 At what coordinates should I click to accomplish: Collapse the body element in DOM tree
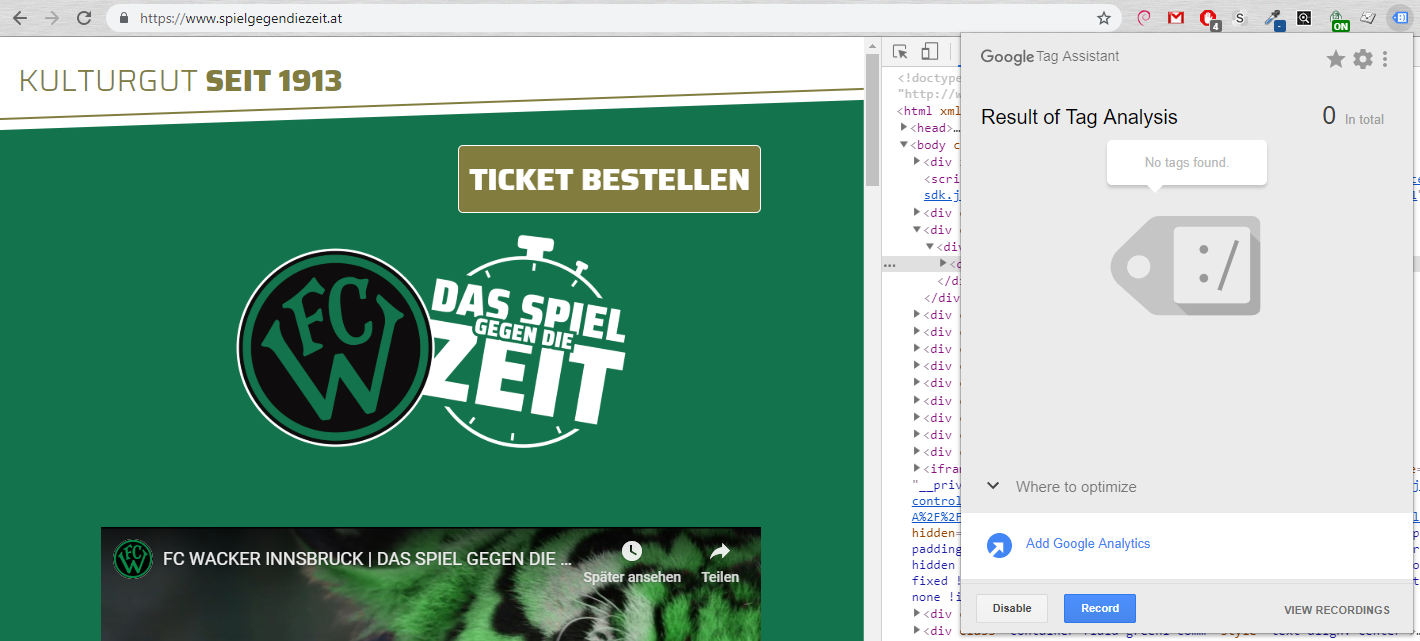pos(905,145)
